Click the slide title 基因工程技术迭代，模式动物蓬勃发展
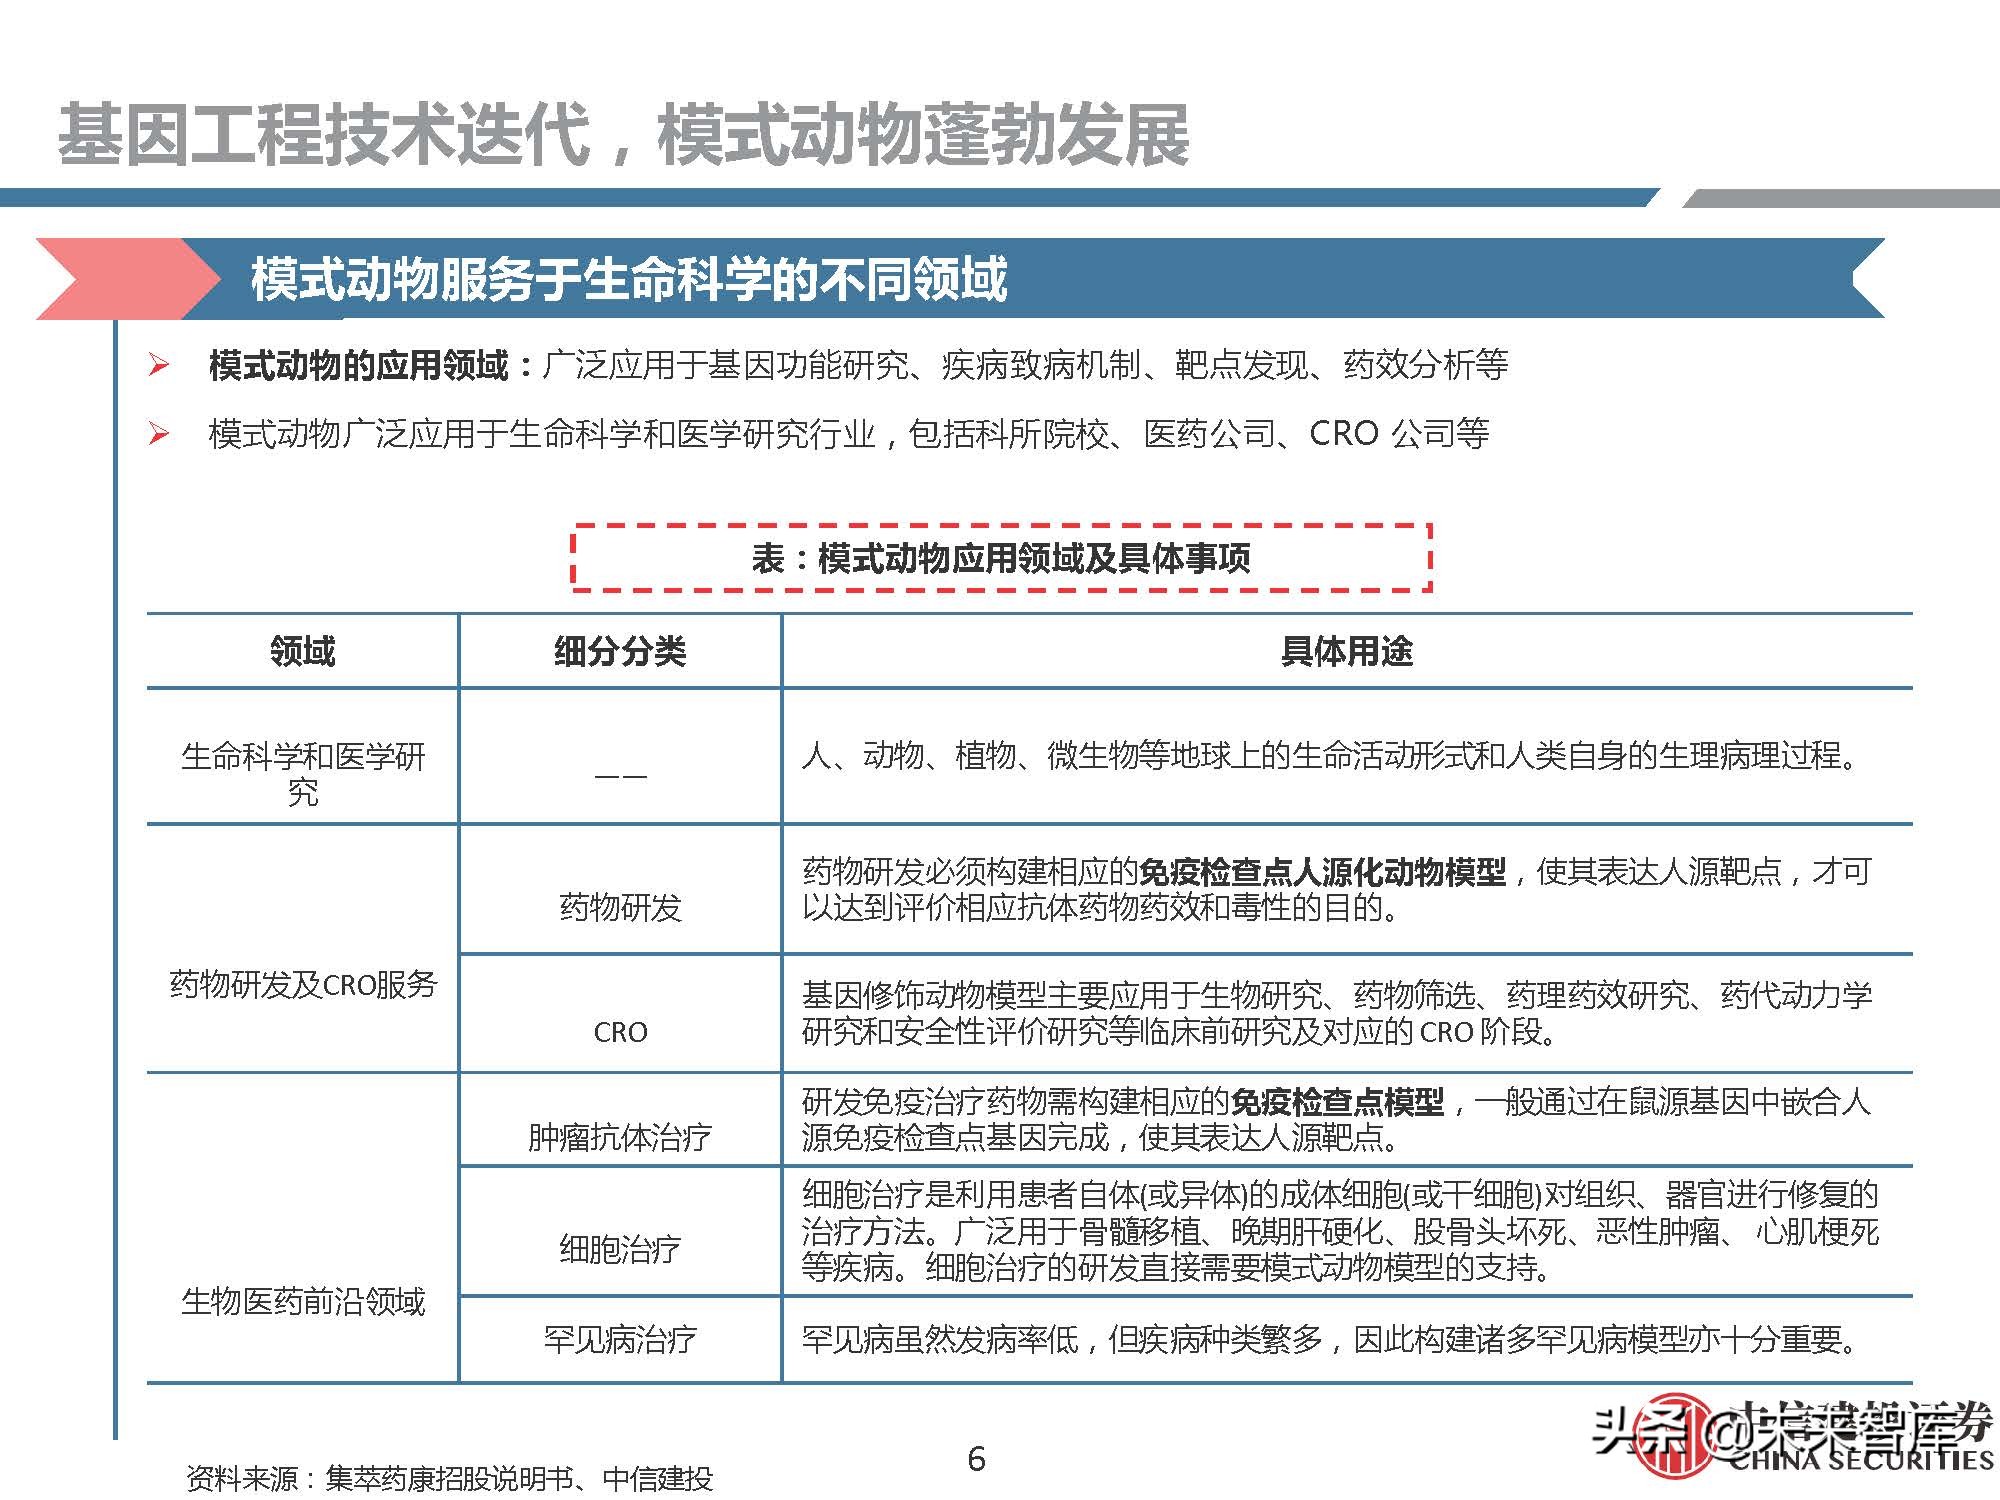The image size is (2000, 1500). click(x=623, y=135)
